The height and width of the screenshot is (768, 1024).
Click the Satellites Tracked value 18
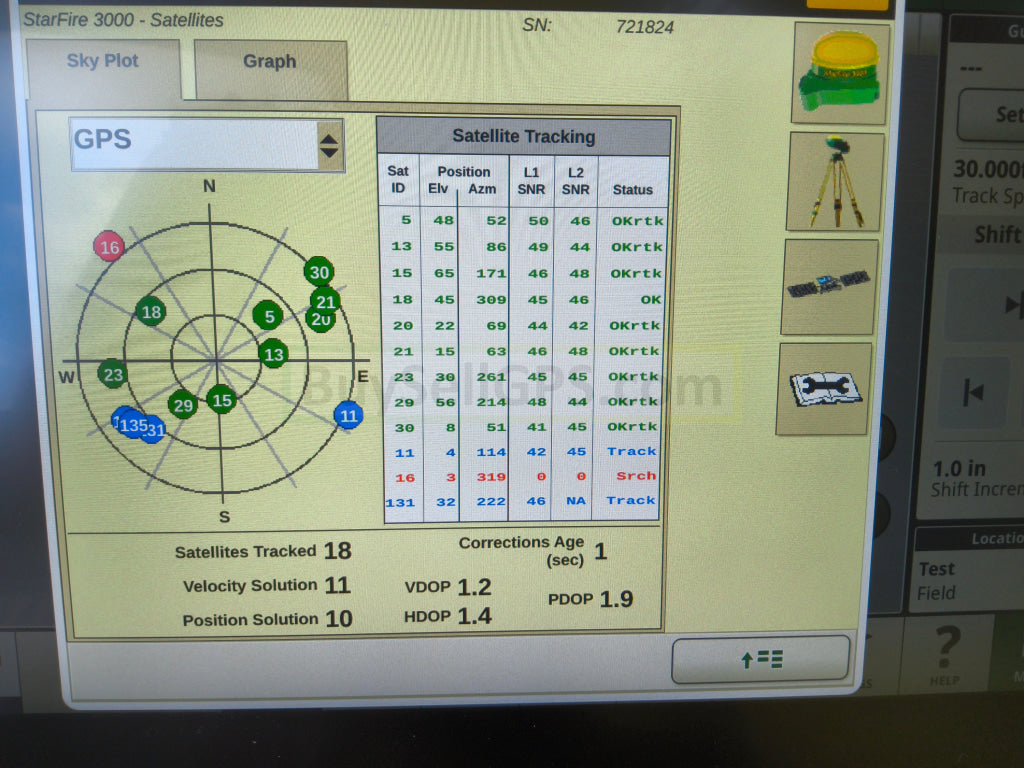[x=338, y=551]
